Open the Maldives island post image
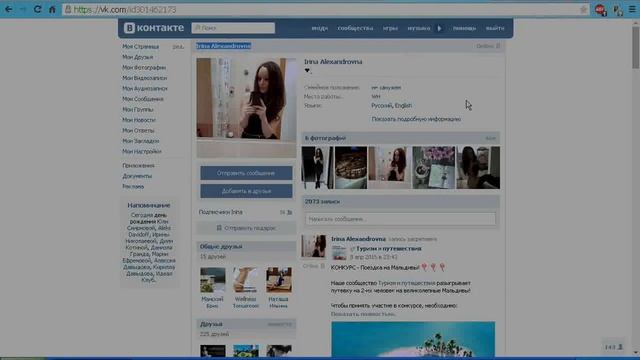Screen dimensions: 640x360 [413, 339]
